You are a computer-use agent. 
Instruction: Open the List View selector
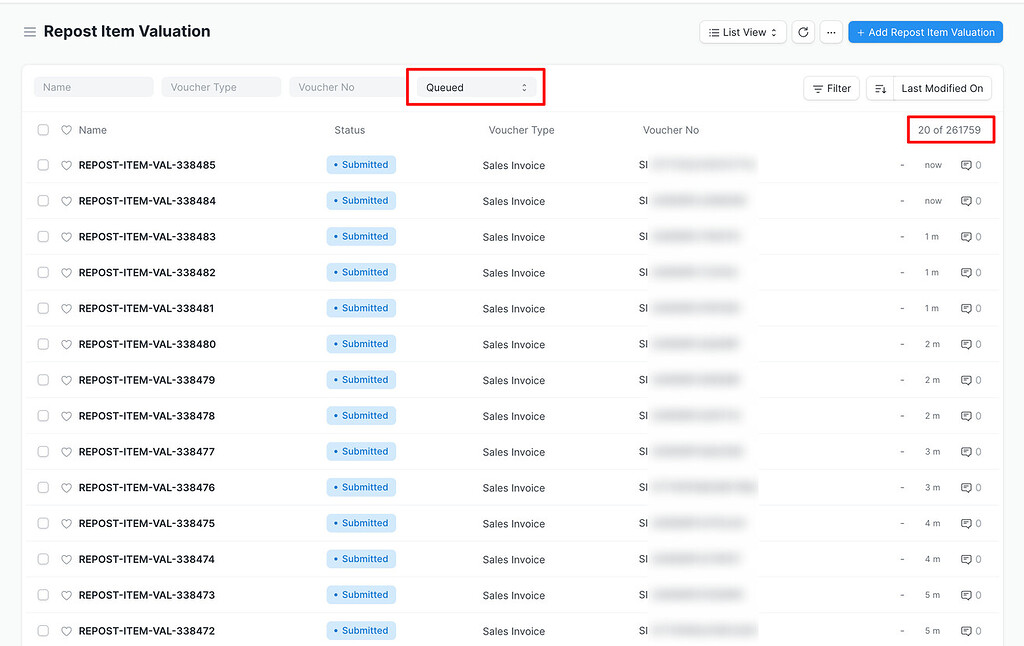click(742, 31)
